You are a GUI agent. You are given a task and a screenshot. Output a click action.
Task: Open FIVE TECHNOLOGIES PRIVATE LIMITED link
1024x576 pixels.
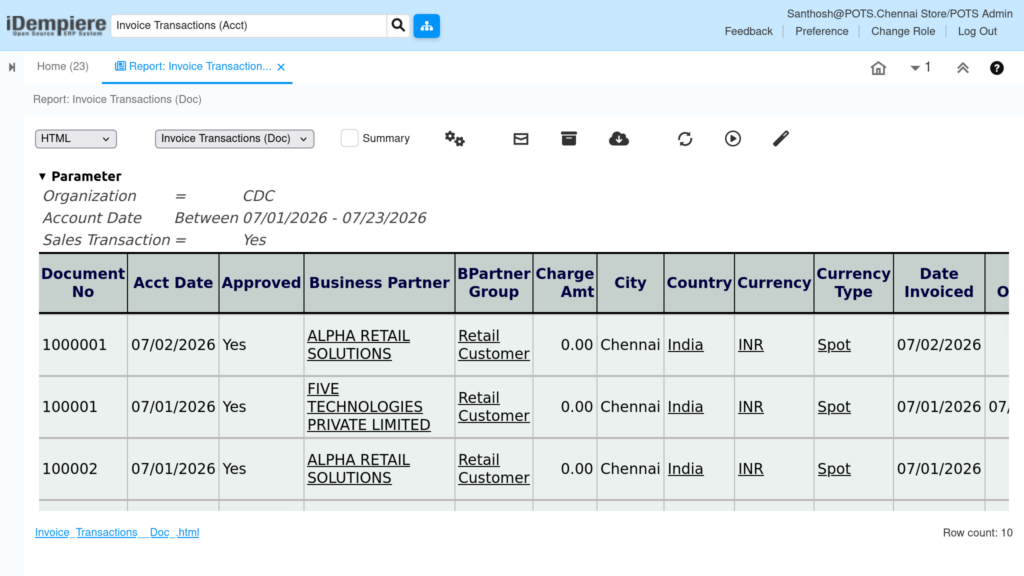coord(368,406)
